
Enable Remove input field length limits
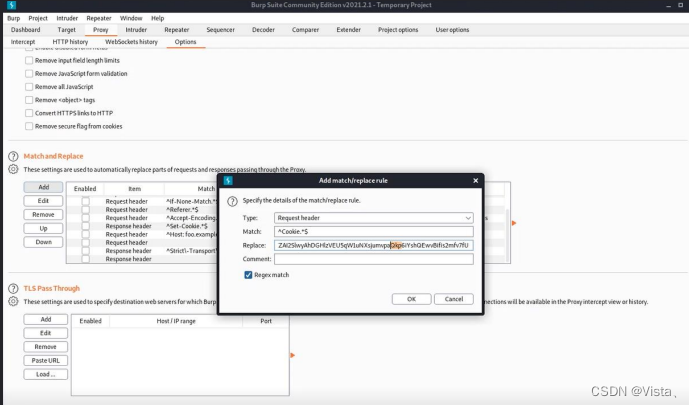(x=29, y=60)
